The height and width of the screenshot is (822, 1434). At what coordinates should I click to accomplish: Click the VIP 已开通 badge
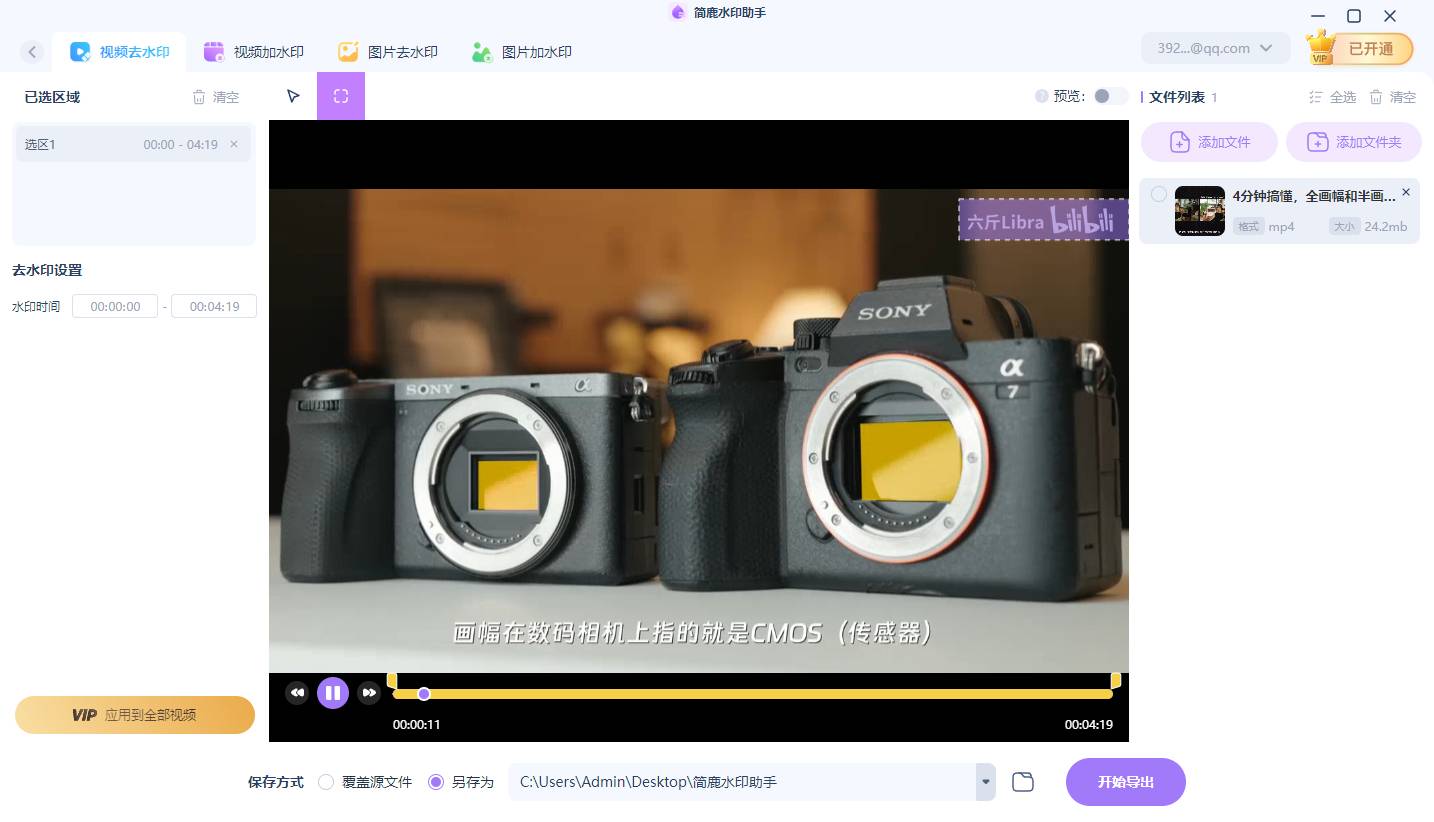pos(1360,48)
